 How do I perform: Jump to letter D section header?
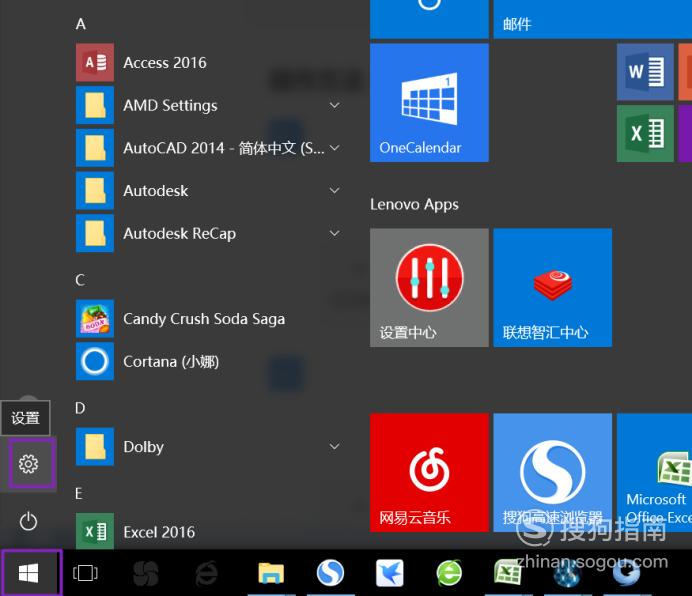pos(80,408)
